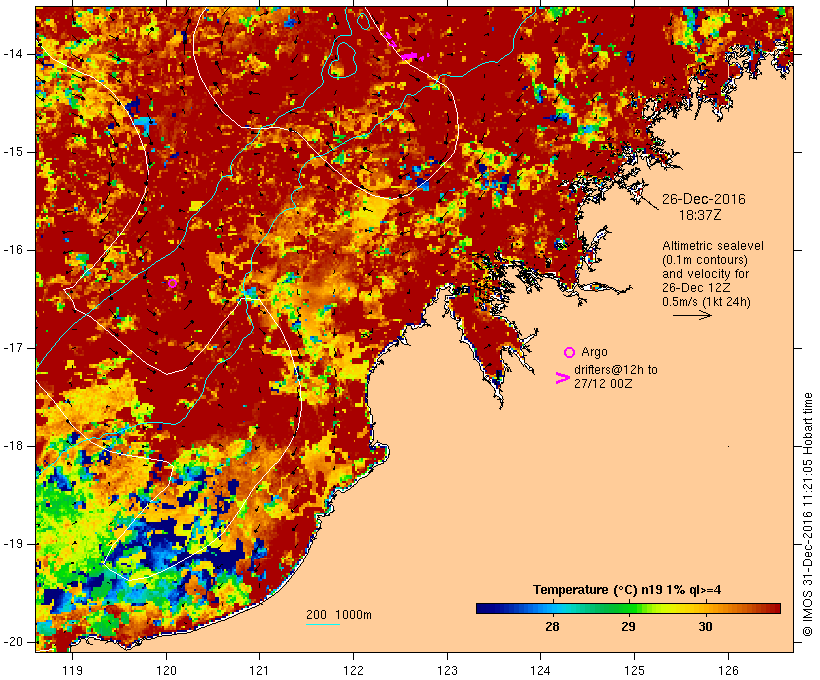Click the longitude label 119

(x=72, y=670)
